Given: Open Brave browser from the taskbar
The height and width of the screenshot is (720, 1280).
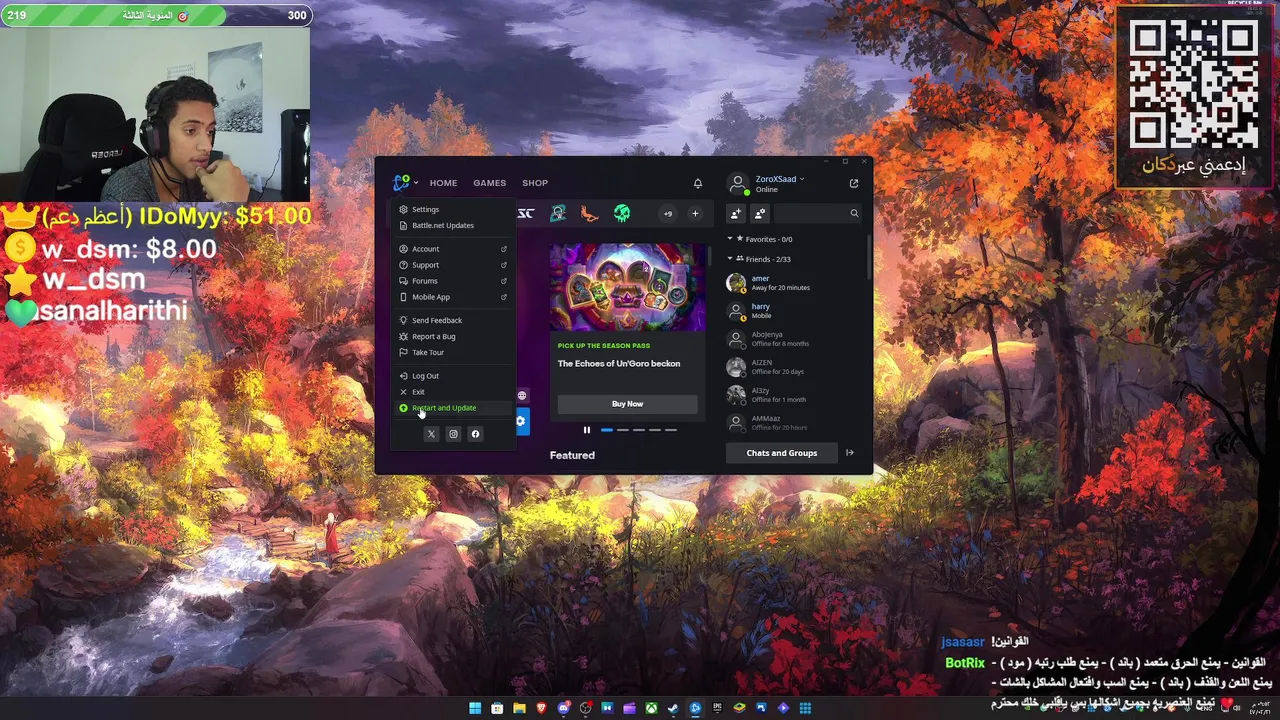Looking at the screenshot, I should (541, 708).
